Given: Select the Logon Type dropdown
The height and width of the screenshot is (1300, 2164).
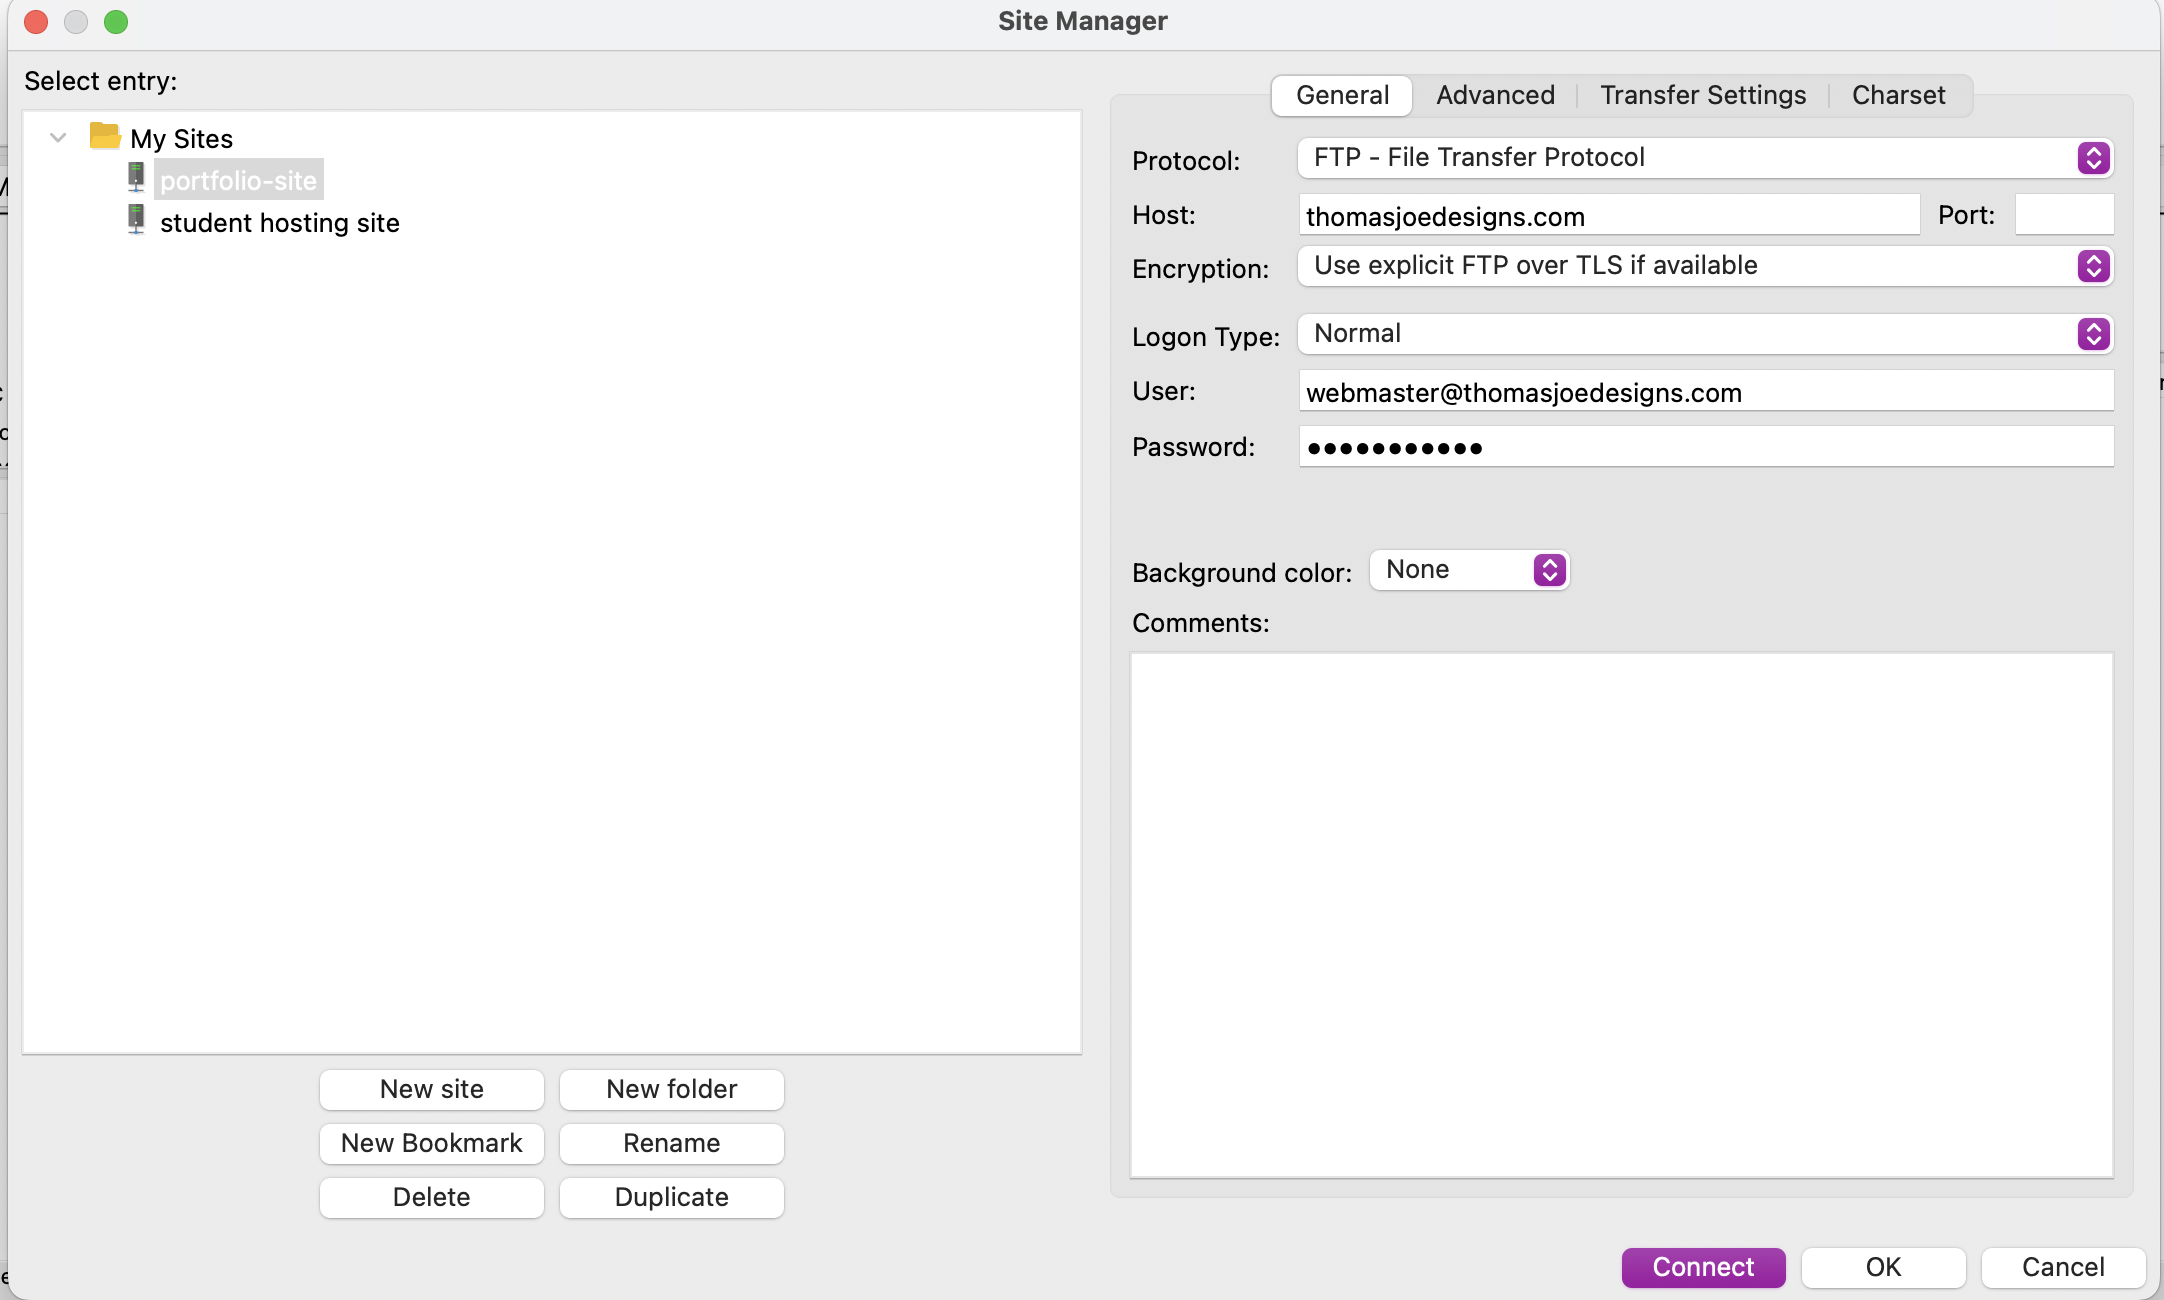Looking at the screenshot, I should (1705, 334).
